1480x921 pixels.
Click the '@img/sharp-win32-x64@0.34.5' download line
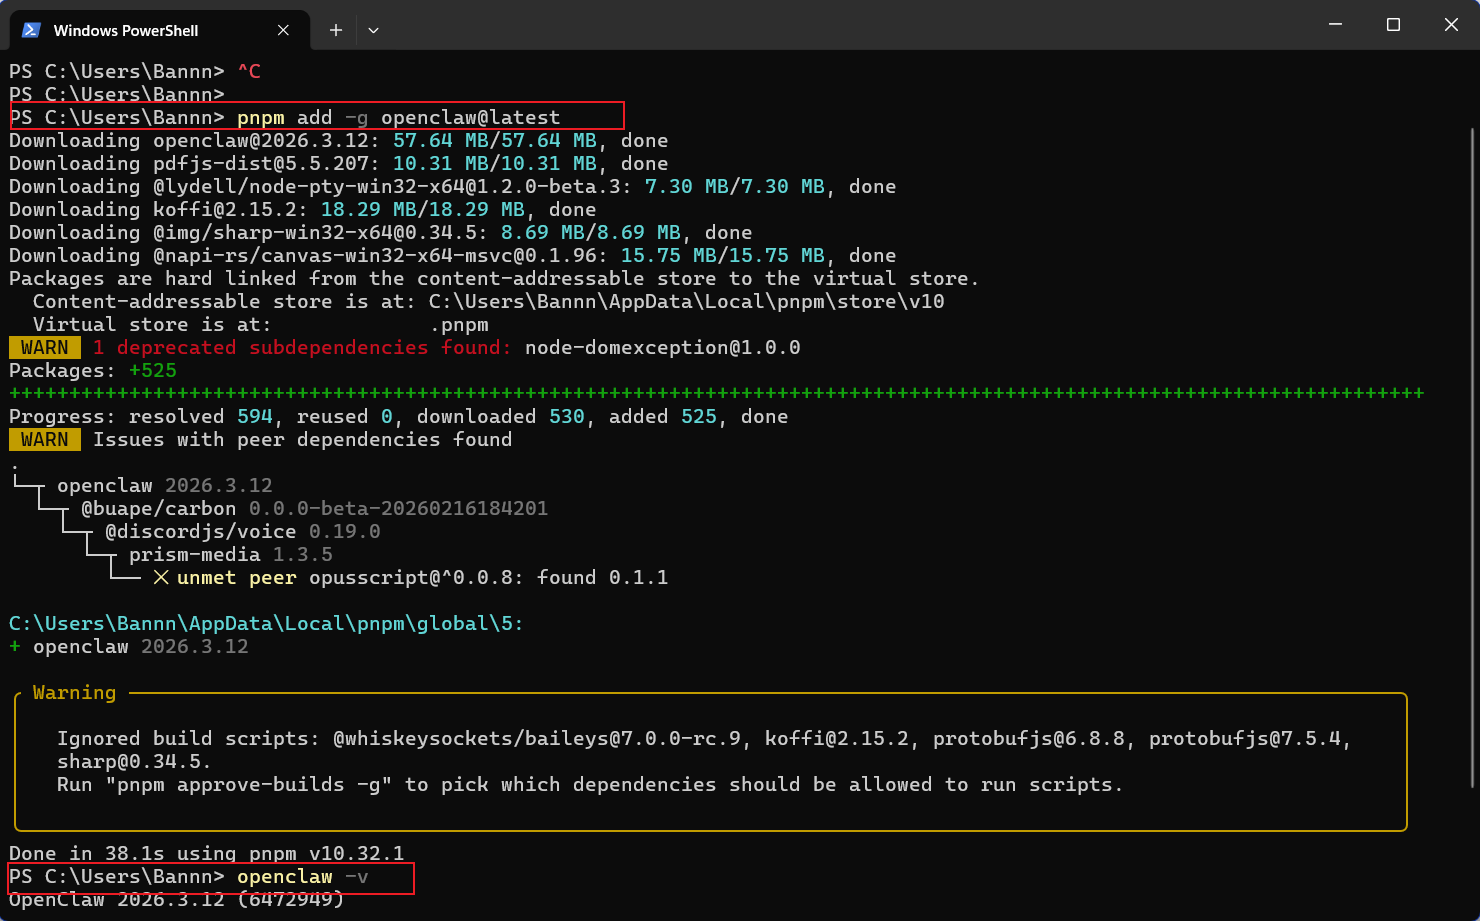coord(380,232)
